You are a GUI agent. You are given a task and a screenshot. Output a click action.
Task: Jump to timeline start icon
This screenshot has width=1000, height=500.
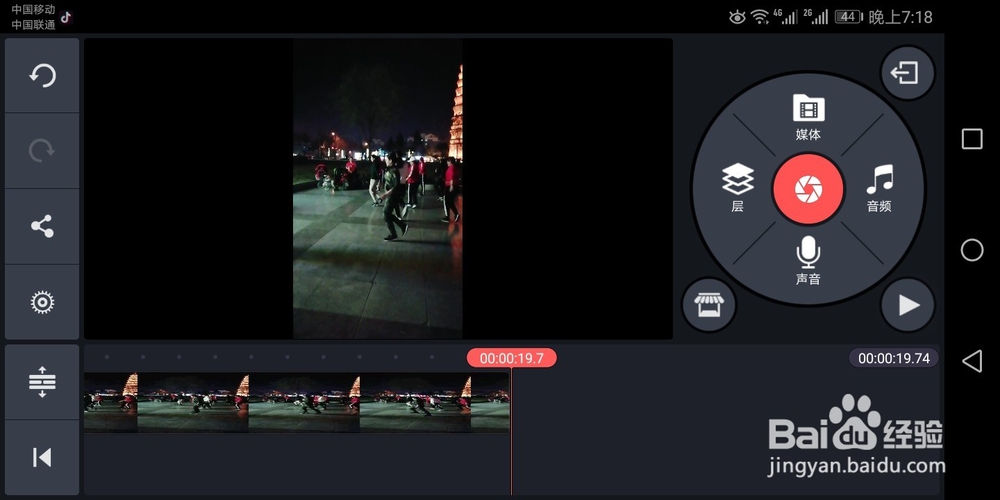coord(42,457)
